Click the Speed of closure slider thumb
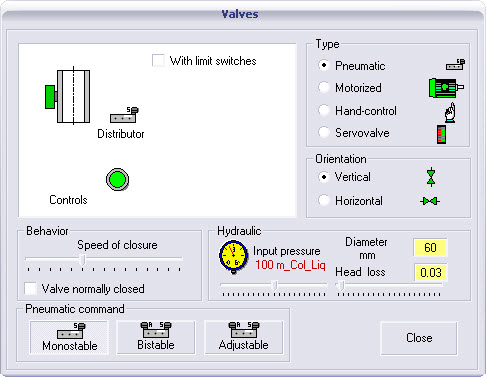 (x=83, y=259)
